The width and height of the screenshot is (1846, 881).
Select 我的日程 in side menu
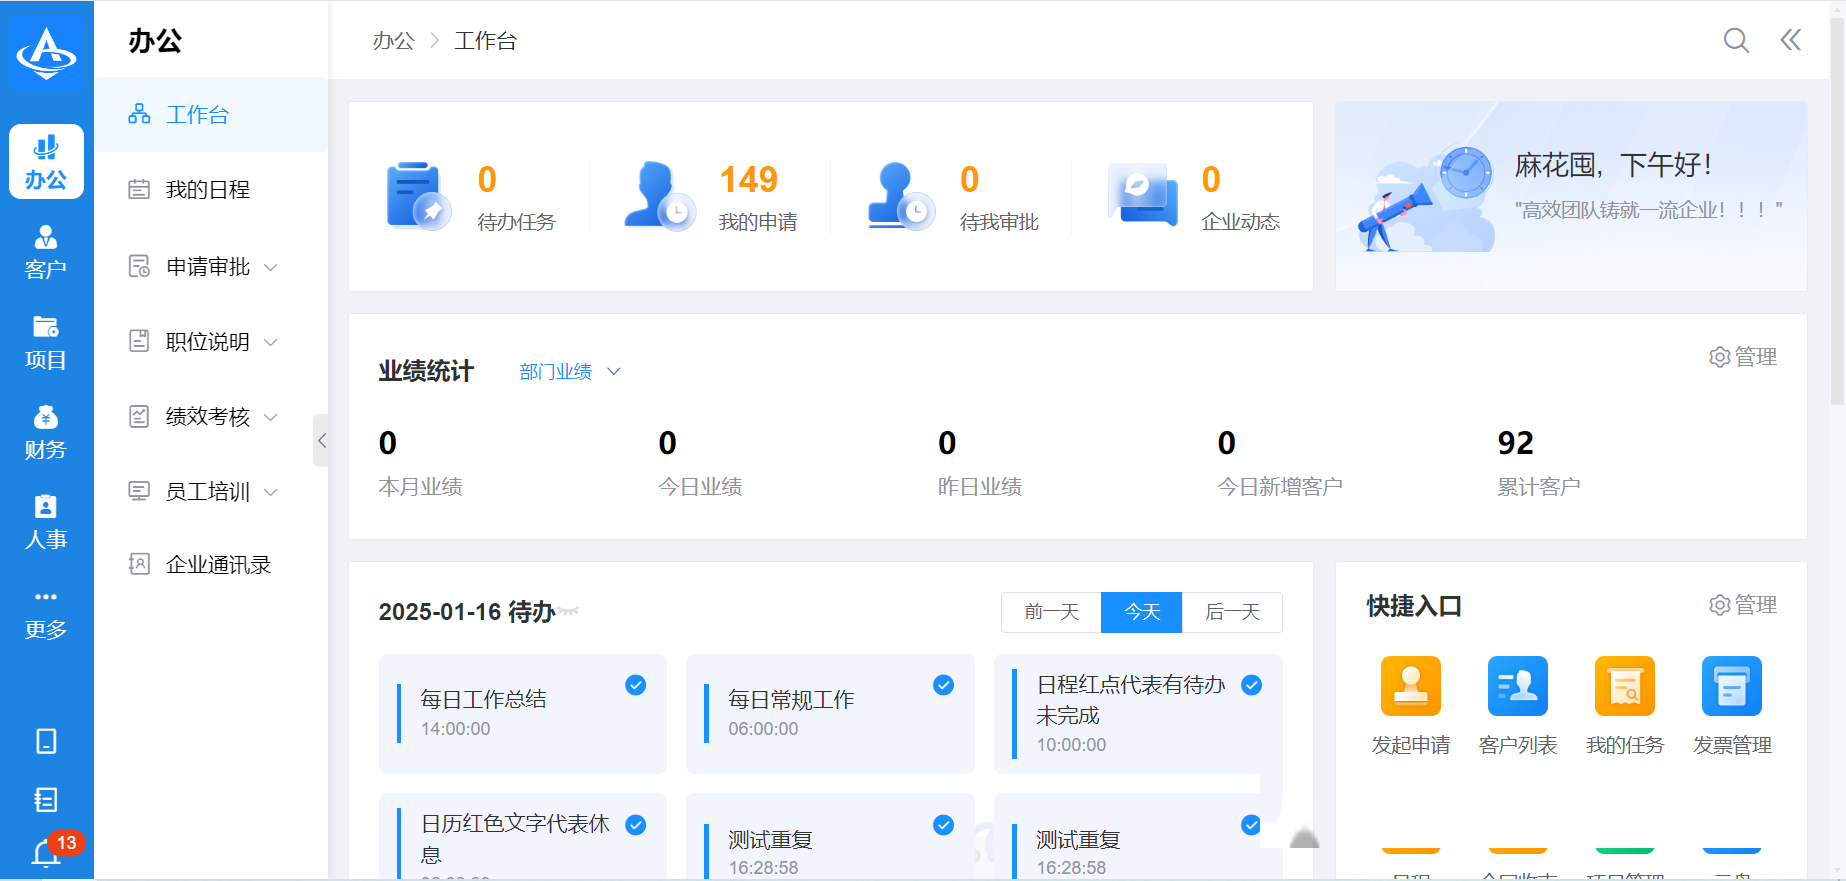[x=208, y=190]
